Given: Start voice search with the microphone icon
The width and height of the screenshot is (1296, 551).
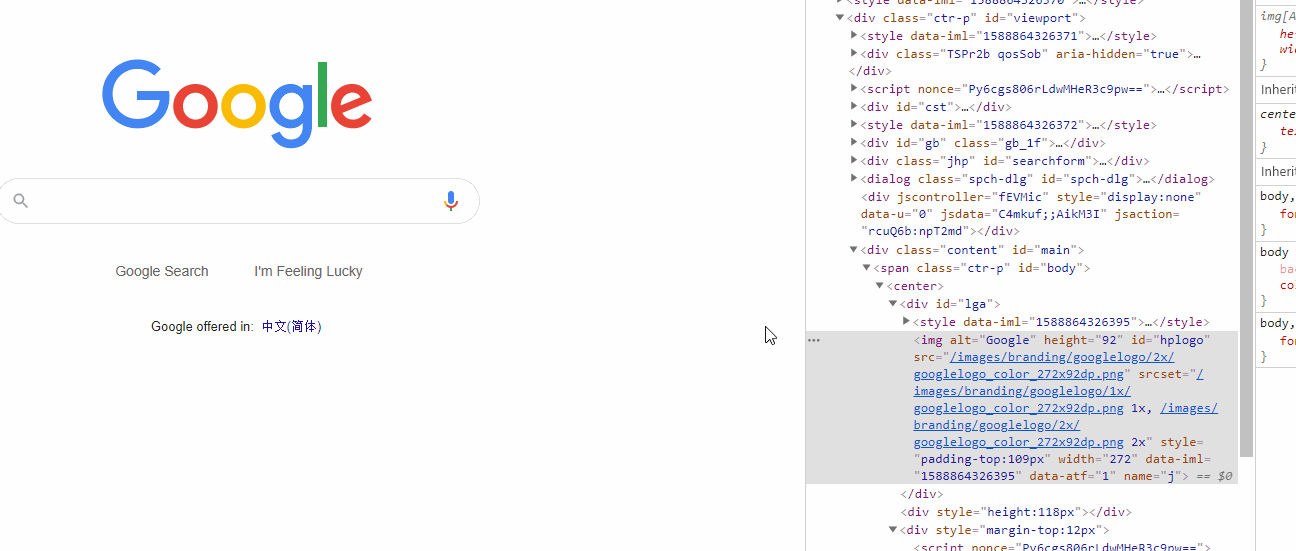Looking at the screenshot, I should click(x=451, y=201).
